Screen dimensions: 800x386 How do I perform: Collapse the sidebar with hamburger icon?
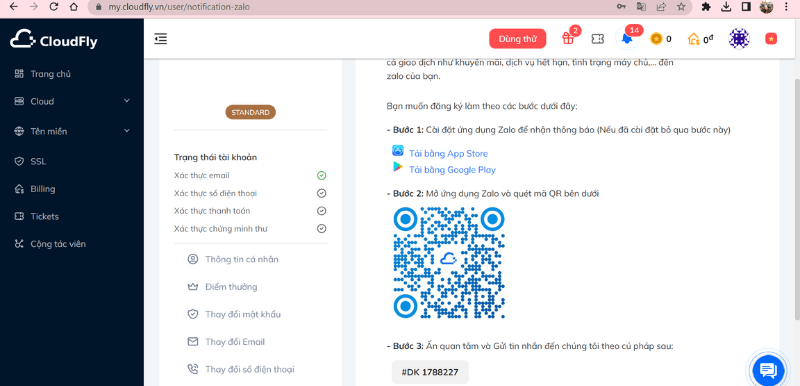[x=161, y=39]
